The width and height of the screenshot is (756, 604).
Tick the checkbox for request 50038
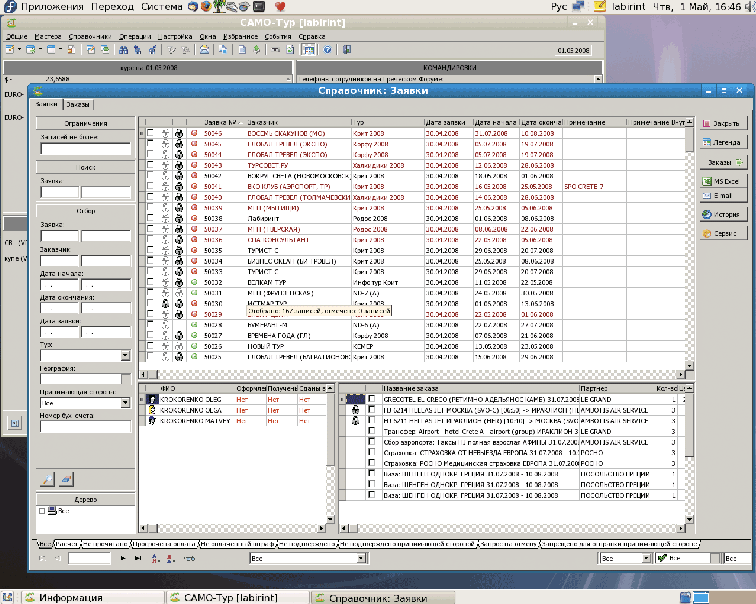pyautogui.click(x=150, y=218)
